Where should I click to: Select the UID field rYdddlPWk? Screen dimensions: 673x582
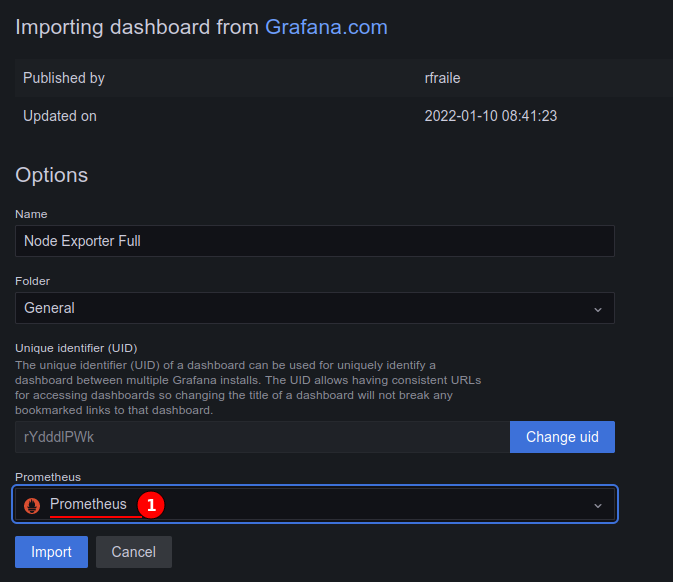(x=262, y=437)
